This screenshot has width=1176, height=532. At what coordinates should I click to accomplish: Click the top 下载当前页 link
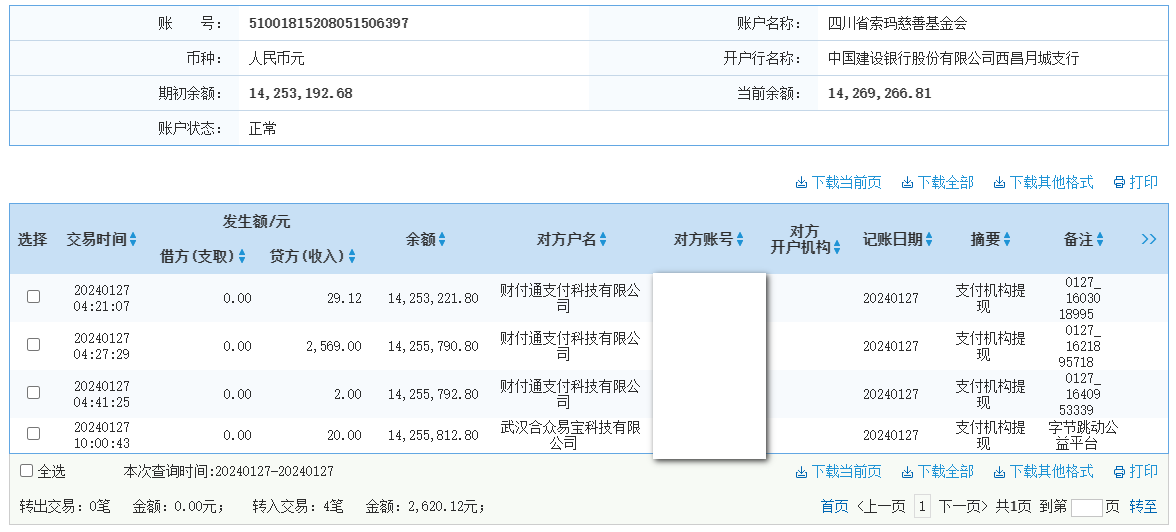(838, 182)
